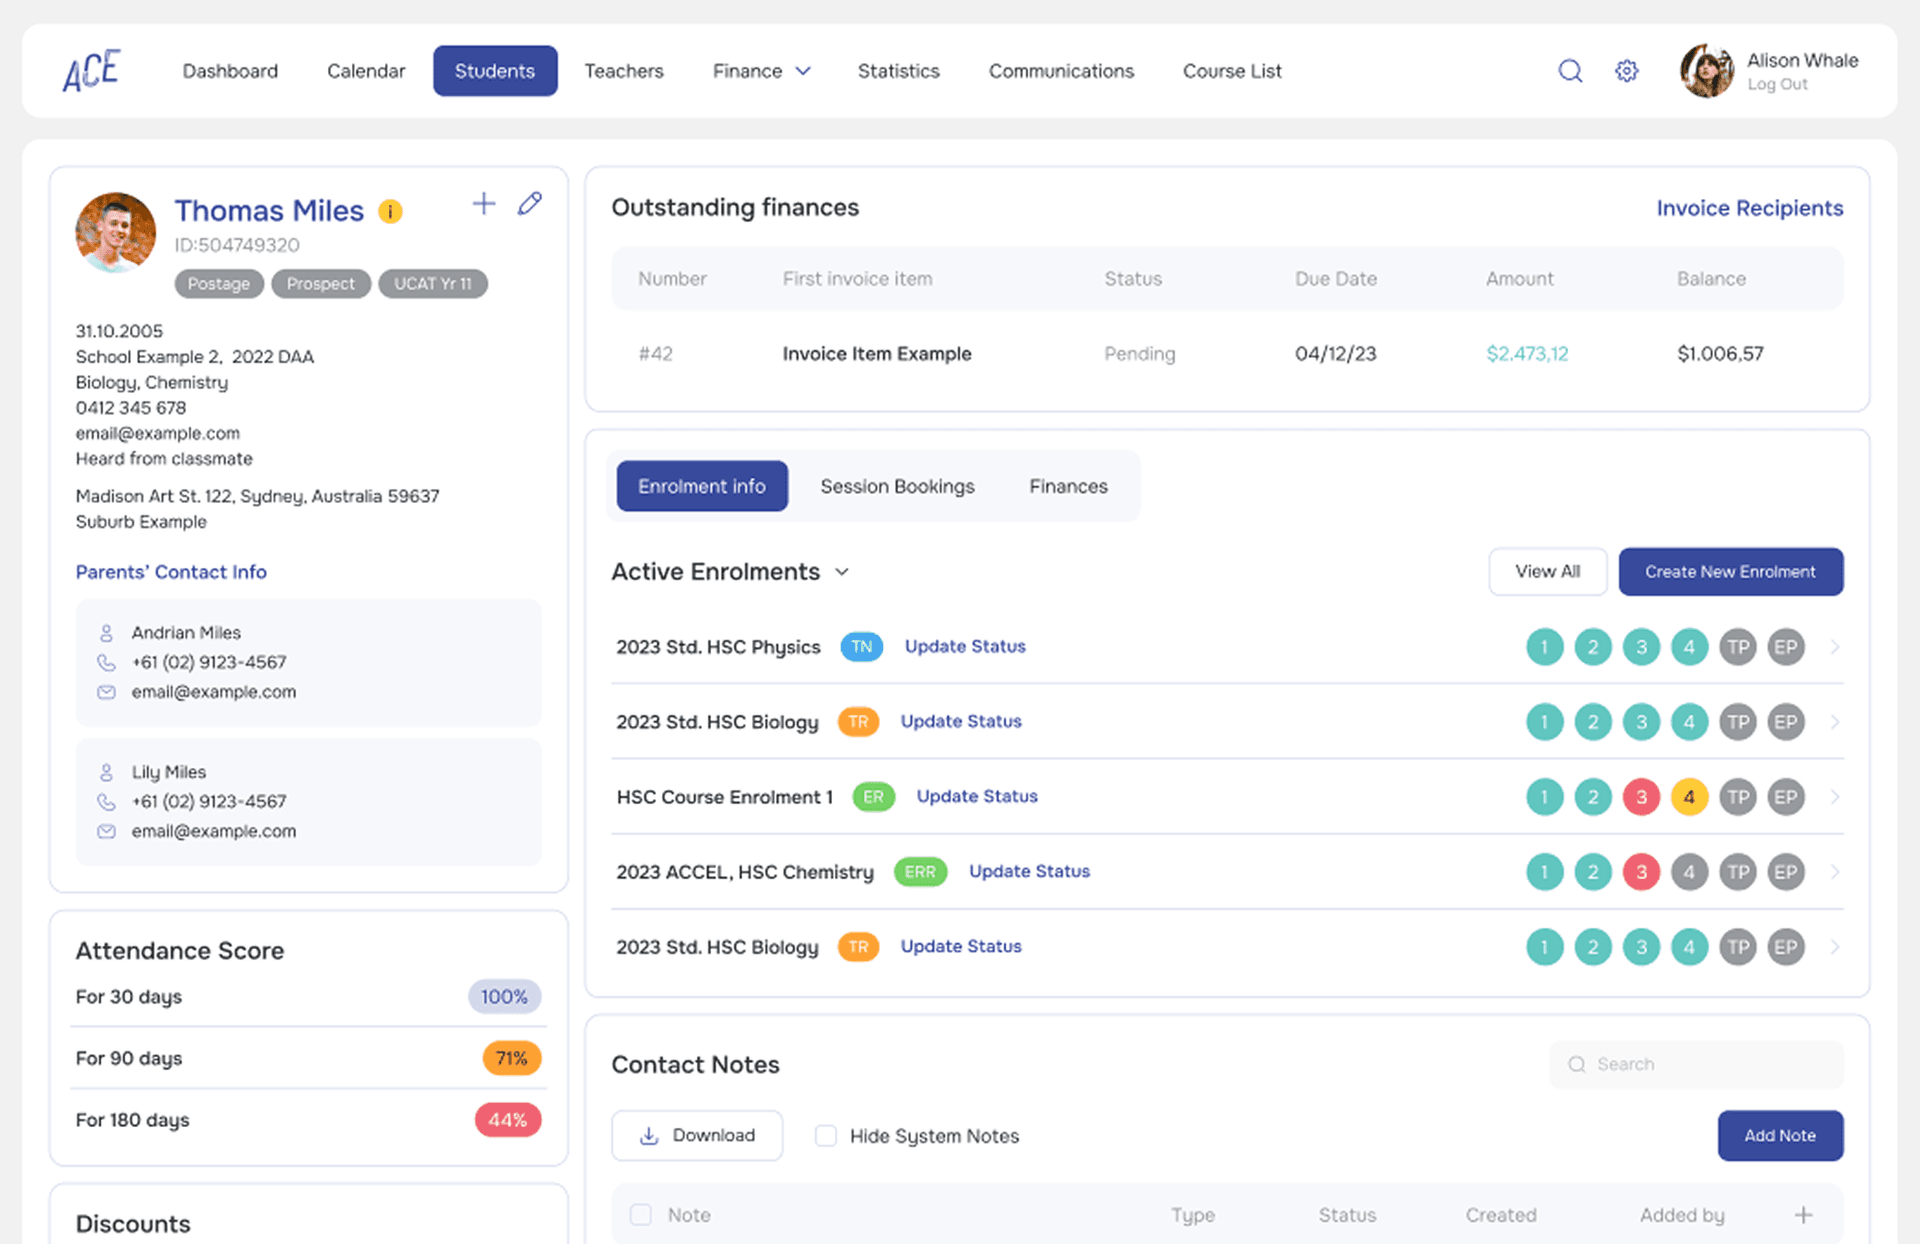Click the Create New Enrolment button
Screen dimensions: 1920x1244
(1731, 571)
